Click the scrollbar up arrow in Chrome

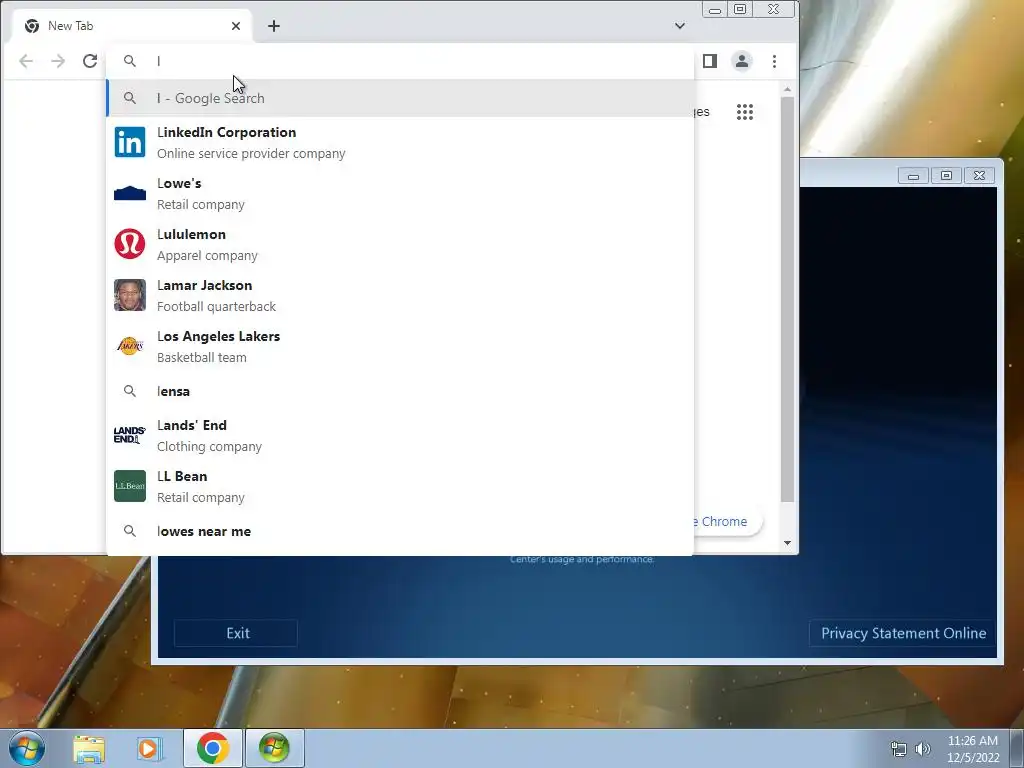(x=787, y=89)
